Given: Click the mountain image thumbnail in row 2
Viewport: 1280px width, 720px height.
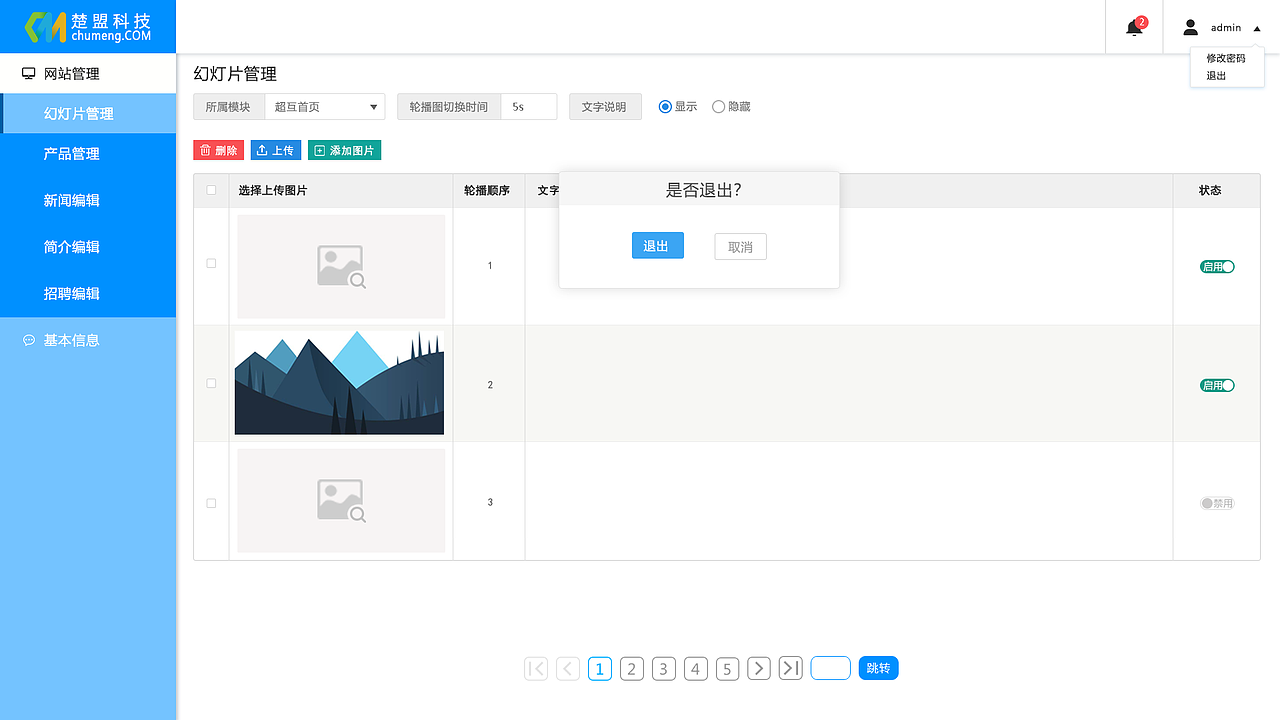Looking at the screenshot, I should pyautogui.click(x=339, y=383).
